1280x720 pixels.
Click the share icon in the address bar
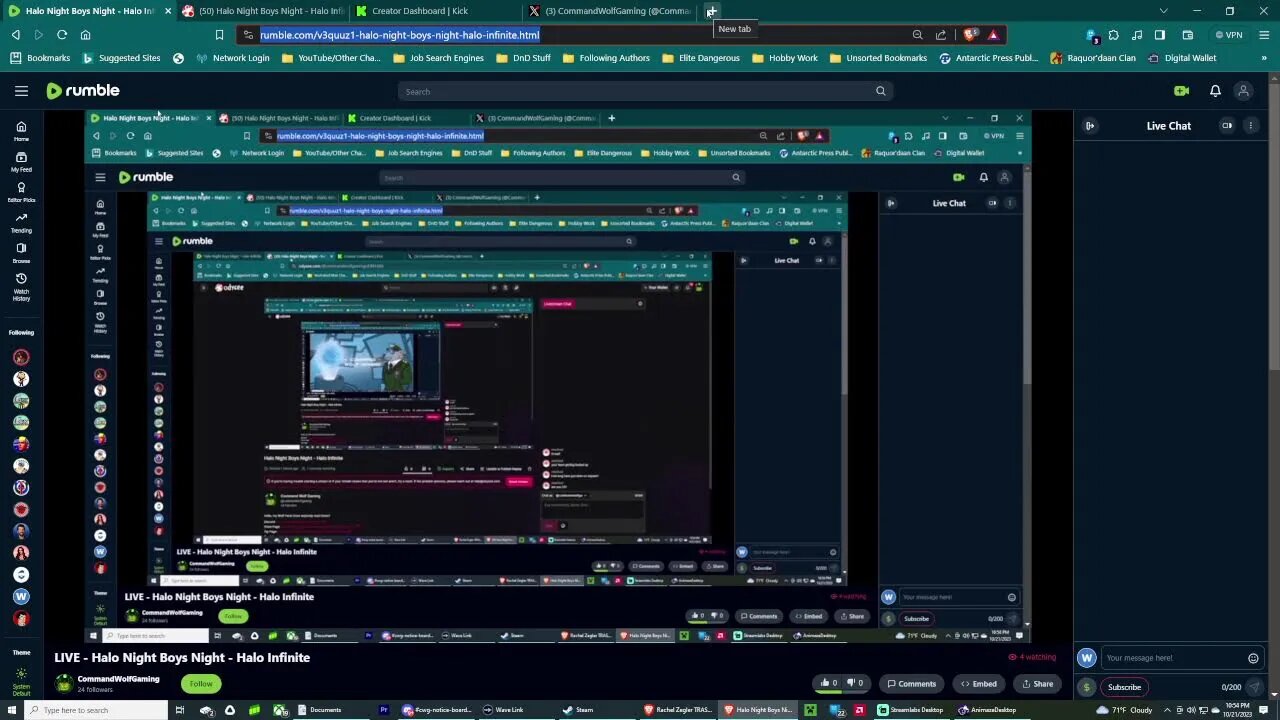[941, 35]
